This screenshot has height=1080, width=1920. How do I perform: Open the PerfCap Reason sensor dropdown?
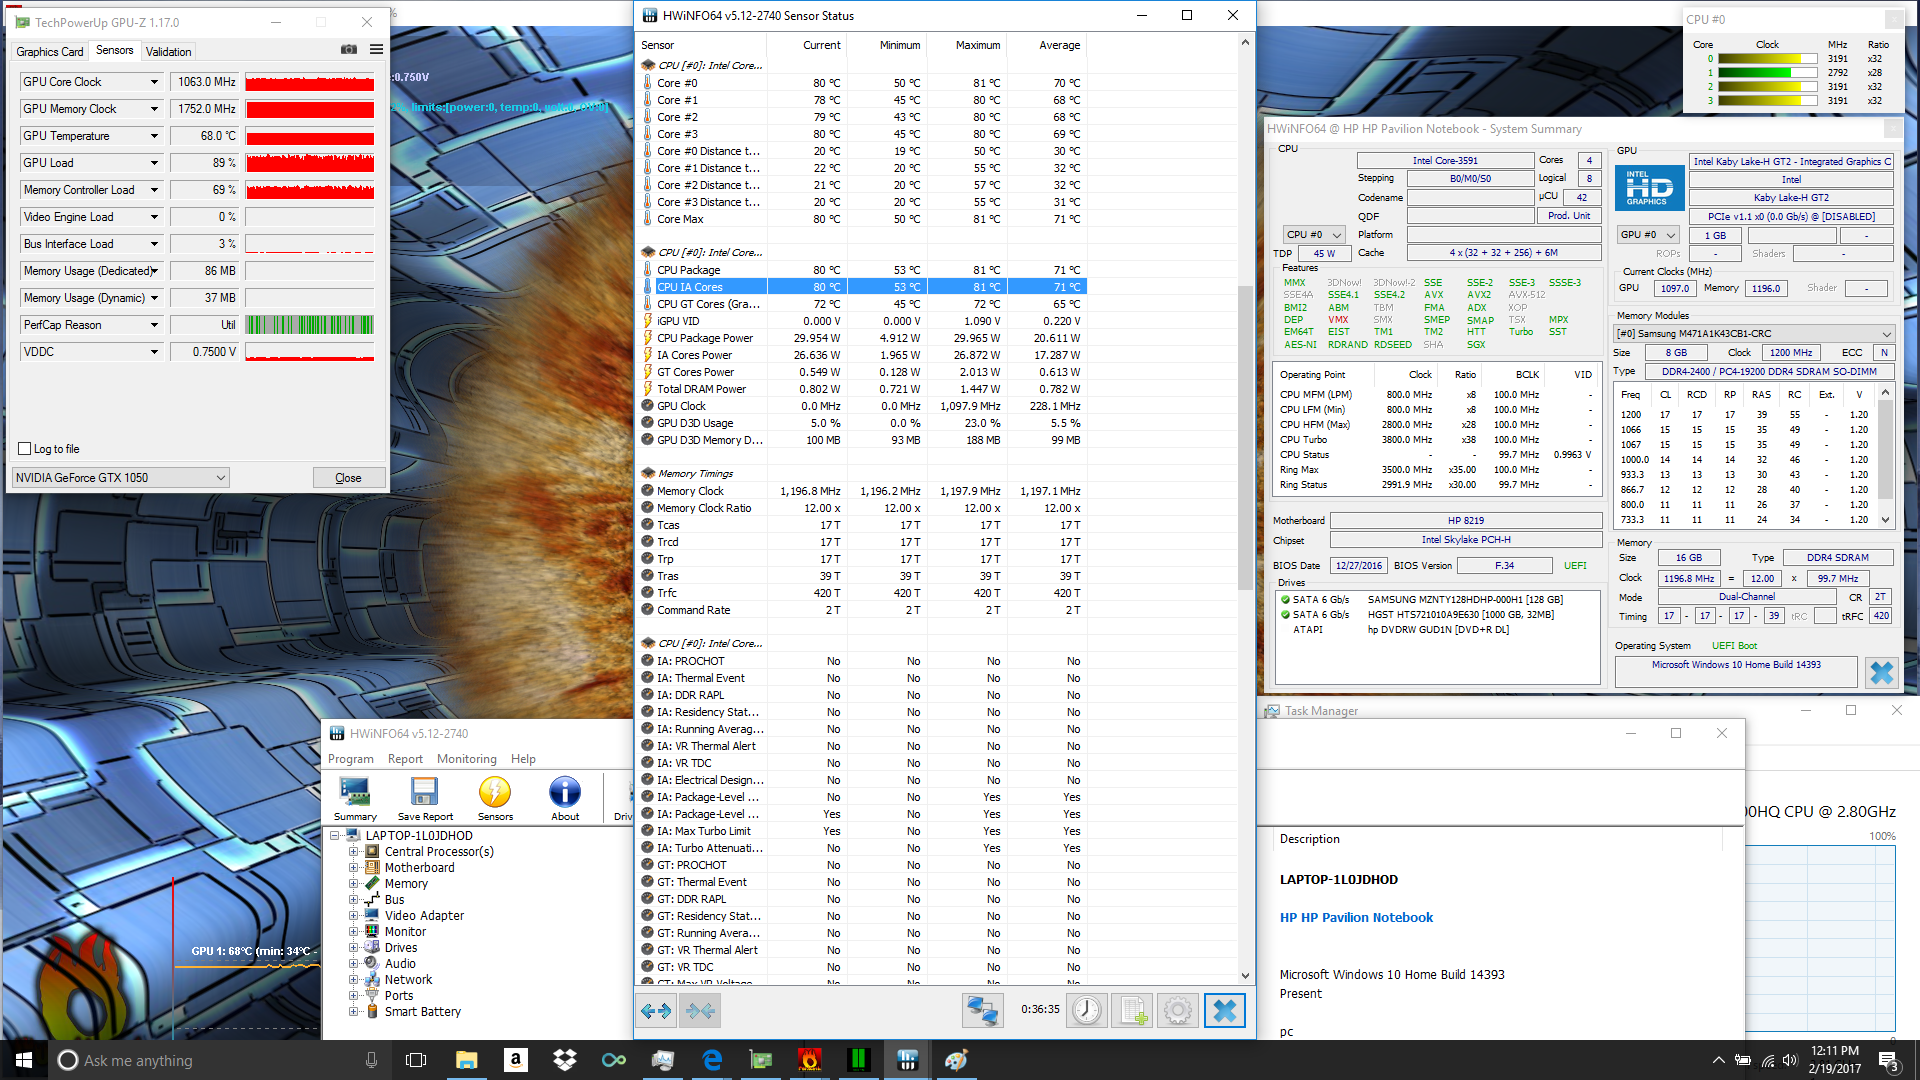[154, 325]
